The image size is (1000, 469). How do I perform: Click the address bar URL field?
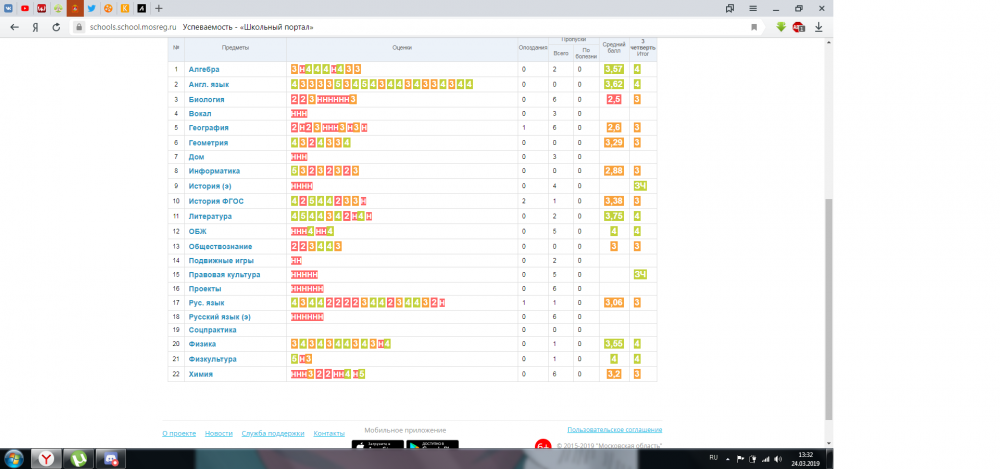point(400,27)
